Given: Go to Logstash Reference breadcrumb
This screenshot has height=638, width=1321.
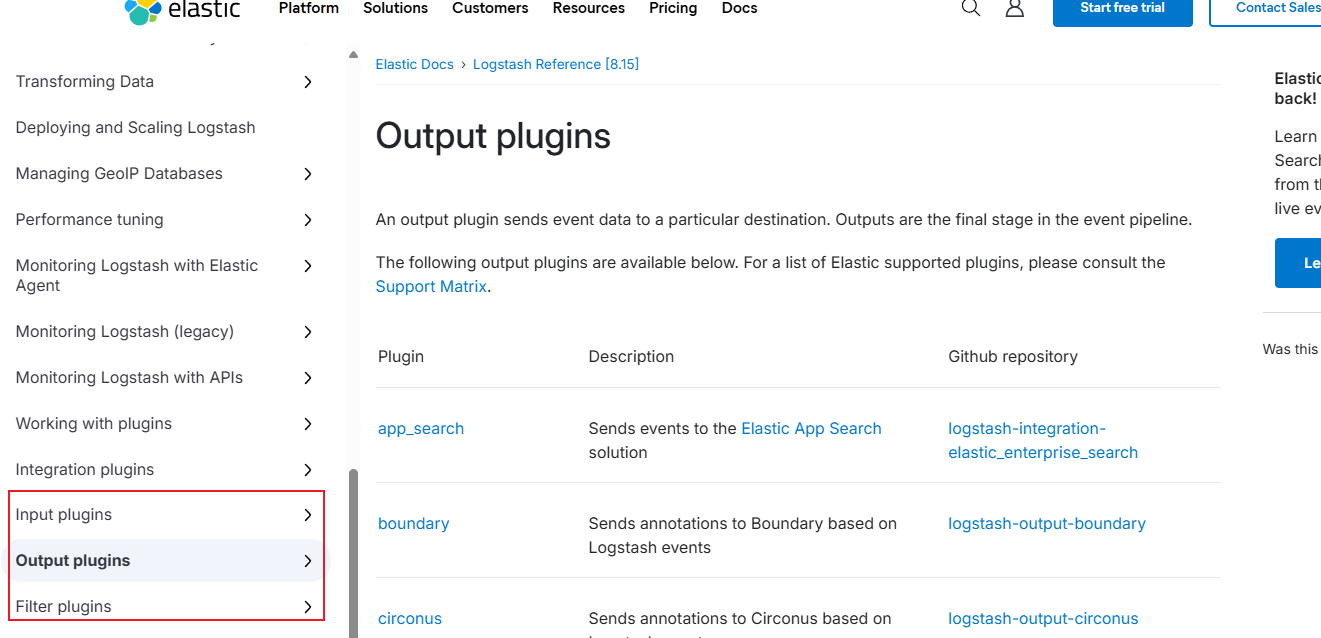Looking at the screenshot, I should (555, 64).
